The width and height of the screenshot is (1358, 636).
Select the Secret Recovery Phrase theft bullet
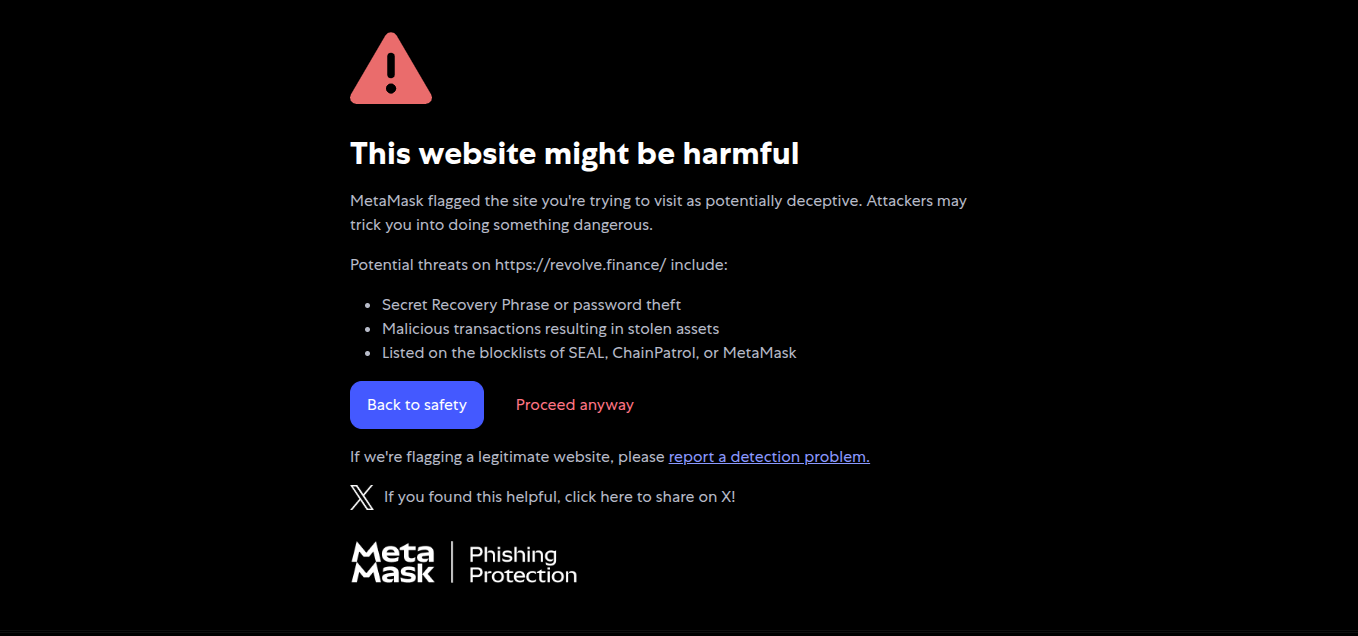tap(531, 305)
